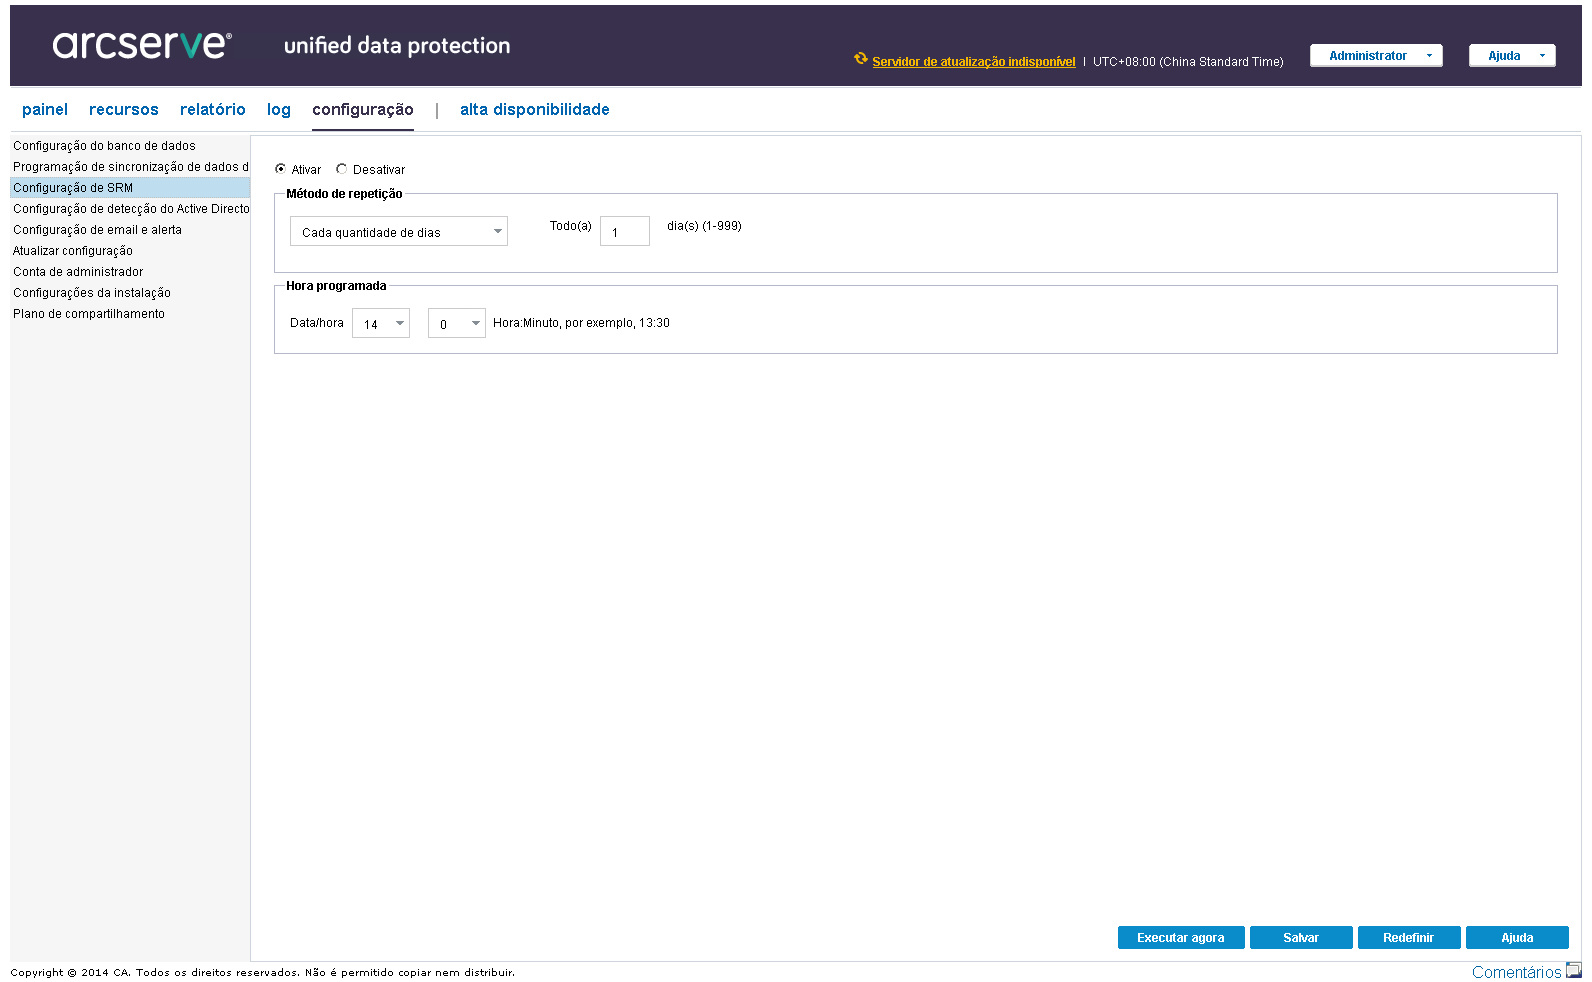Click the Executar agora button
Viewport: 1592px width, 982px height.
1181,938
